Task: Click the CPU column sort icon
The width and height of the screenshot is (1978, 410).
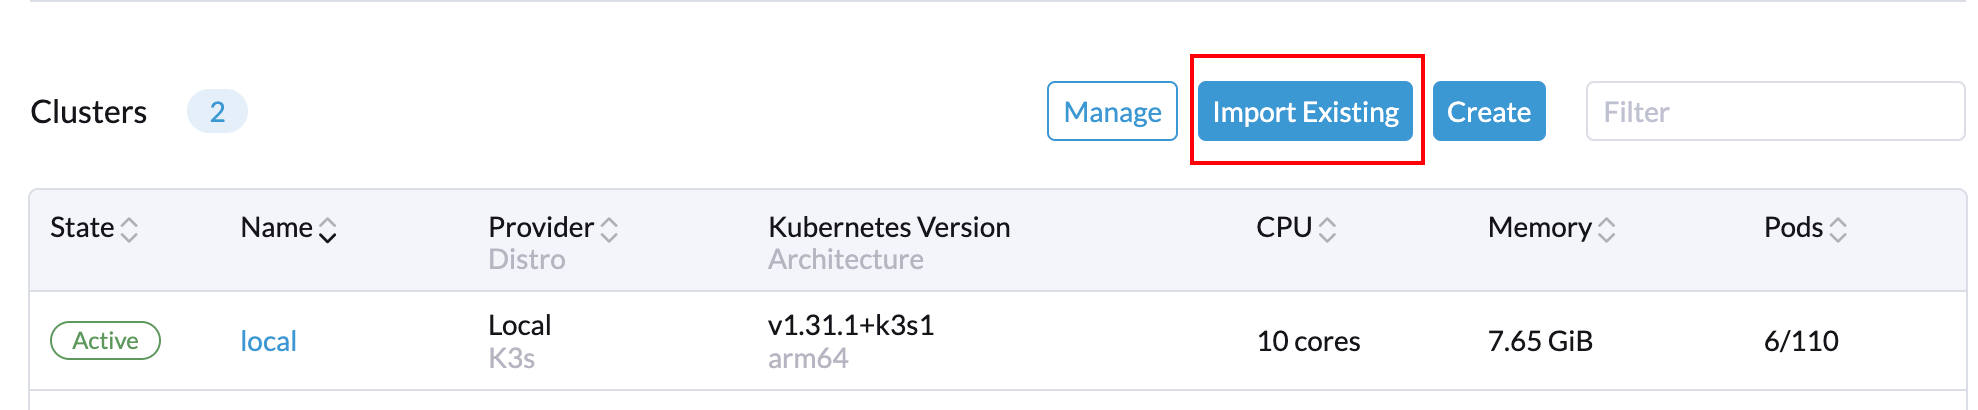Action: [1327, 230]
